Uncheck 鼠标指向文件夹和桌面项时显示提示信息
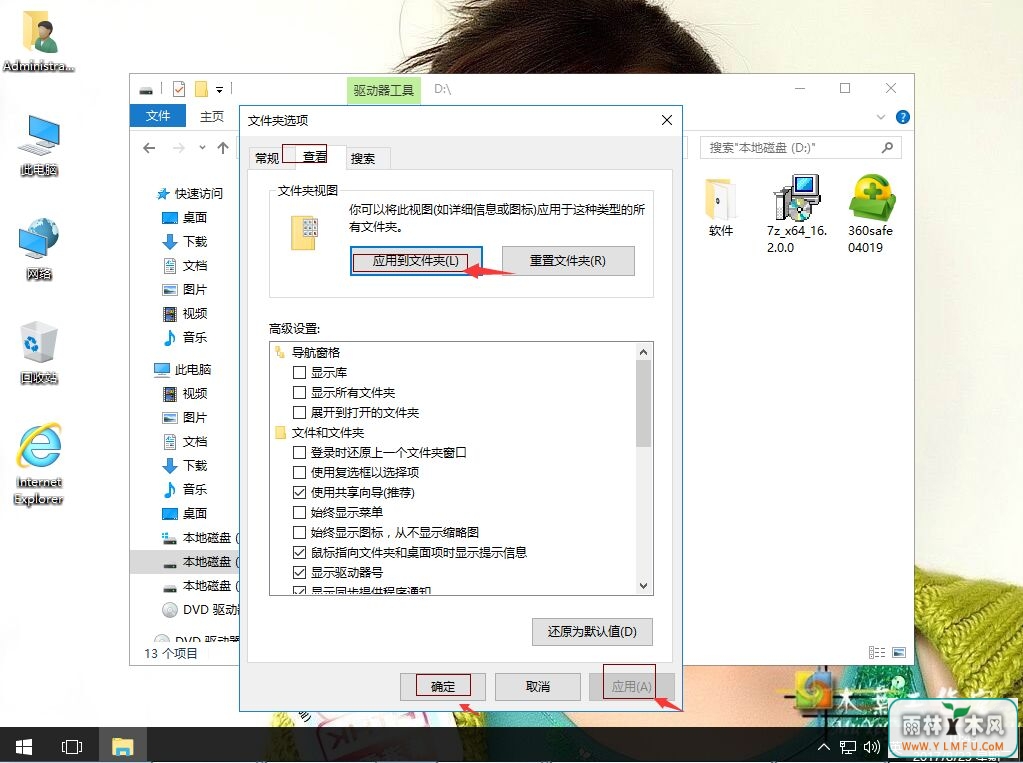The height and width of the screenshot is (763, 1023). point(299,553)
